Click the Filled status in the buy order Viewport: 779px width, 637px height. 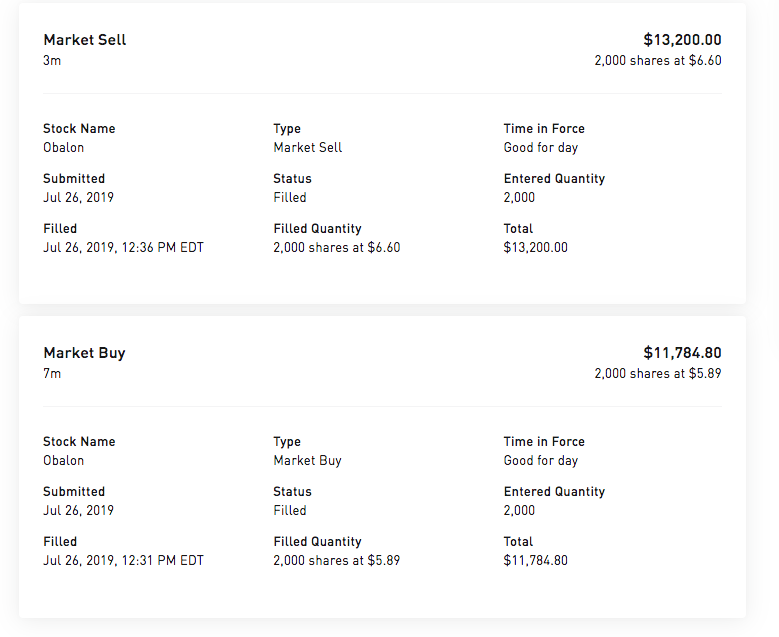(x=290, y=510)
